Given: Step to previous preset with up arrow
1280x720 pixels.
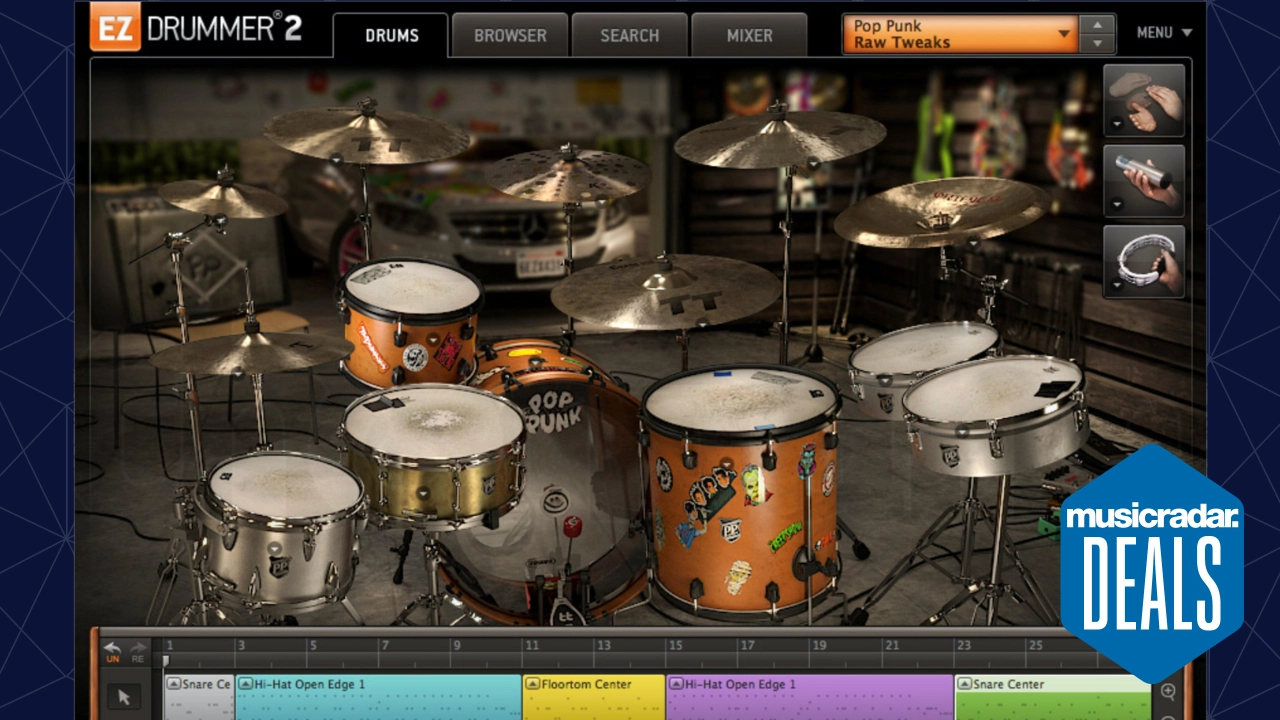Looking at the screenshot, I should coord(1099,24).
